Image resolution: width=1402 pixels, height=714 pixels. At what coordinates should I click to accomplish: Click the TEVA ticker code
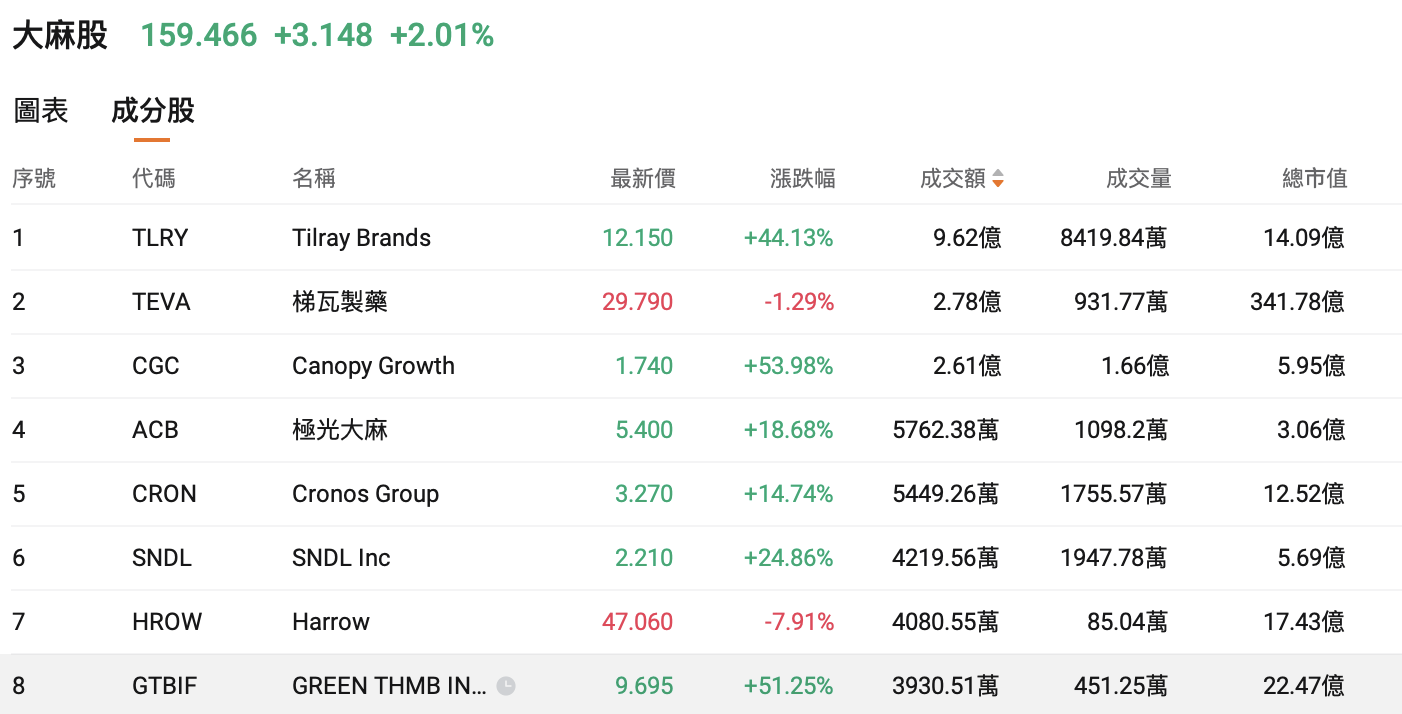pos(161,302)
